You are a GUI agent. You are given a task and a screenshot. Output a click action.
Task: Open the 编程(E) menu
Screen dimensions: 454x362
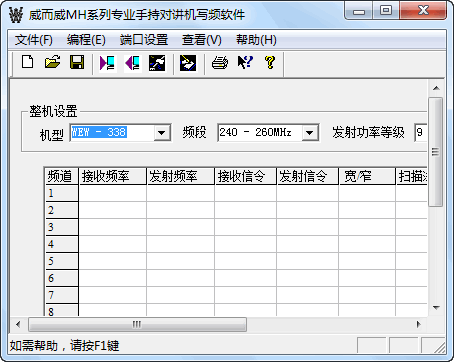86,40
